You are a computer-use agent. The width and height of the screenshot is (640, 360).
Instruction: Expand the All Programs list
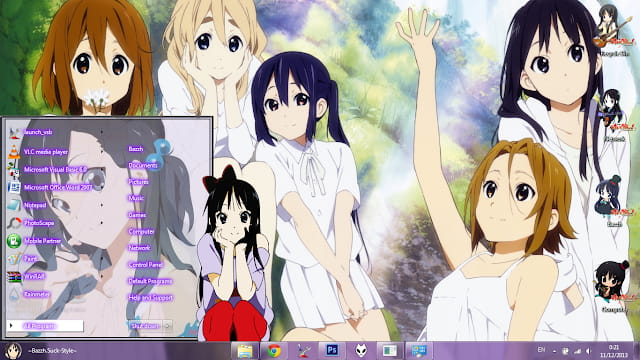[45, 326]
